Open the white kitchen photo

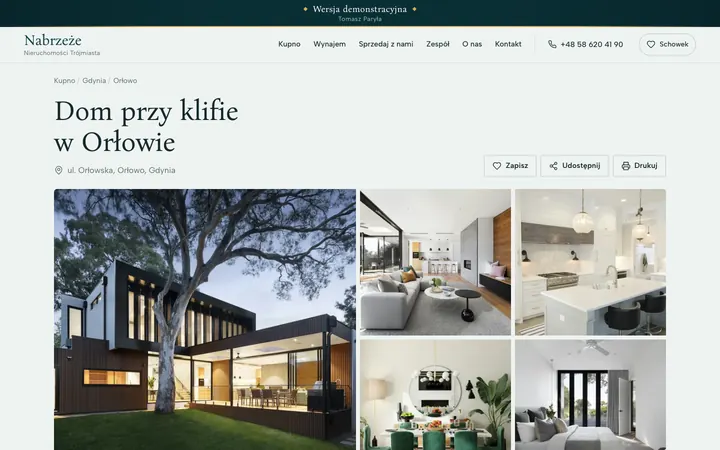[x=591, y=262]
